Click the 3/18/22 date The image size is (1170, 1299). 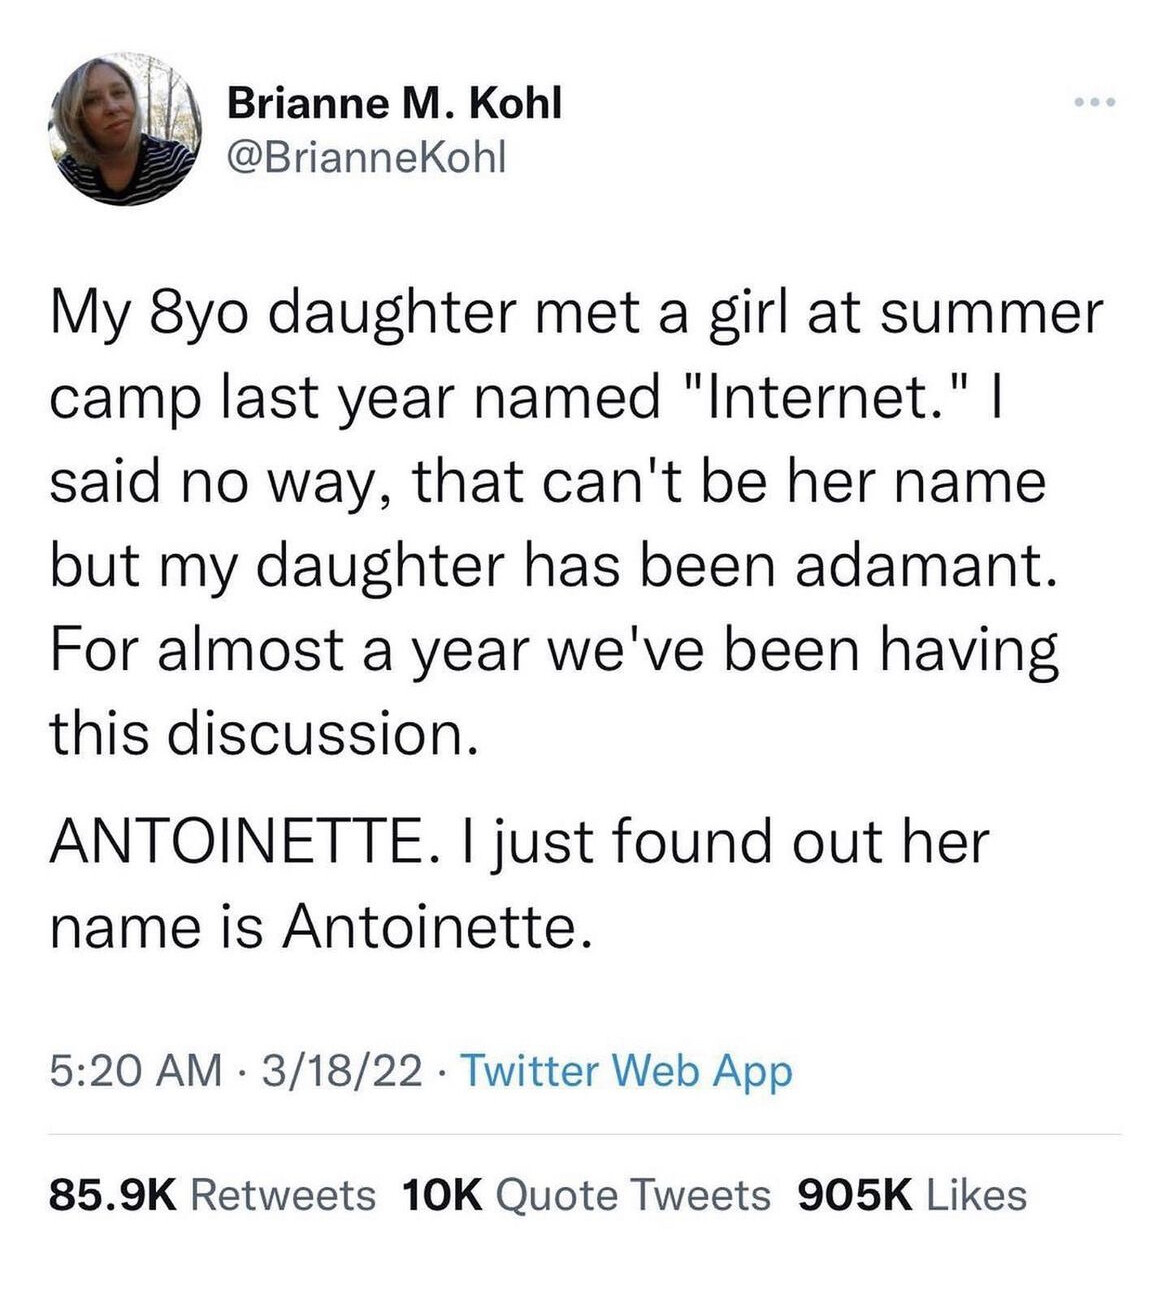[x=341, y=1071]
